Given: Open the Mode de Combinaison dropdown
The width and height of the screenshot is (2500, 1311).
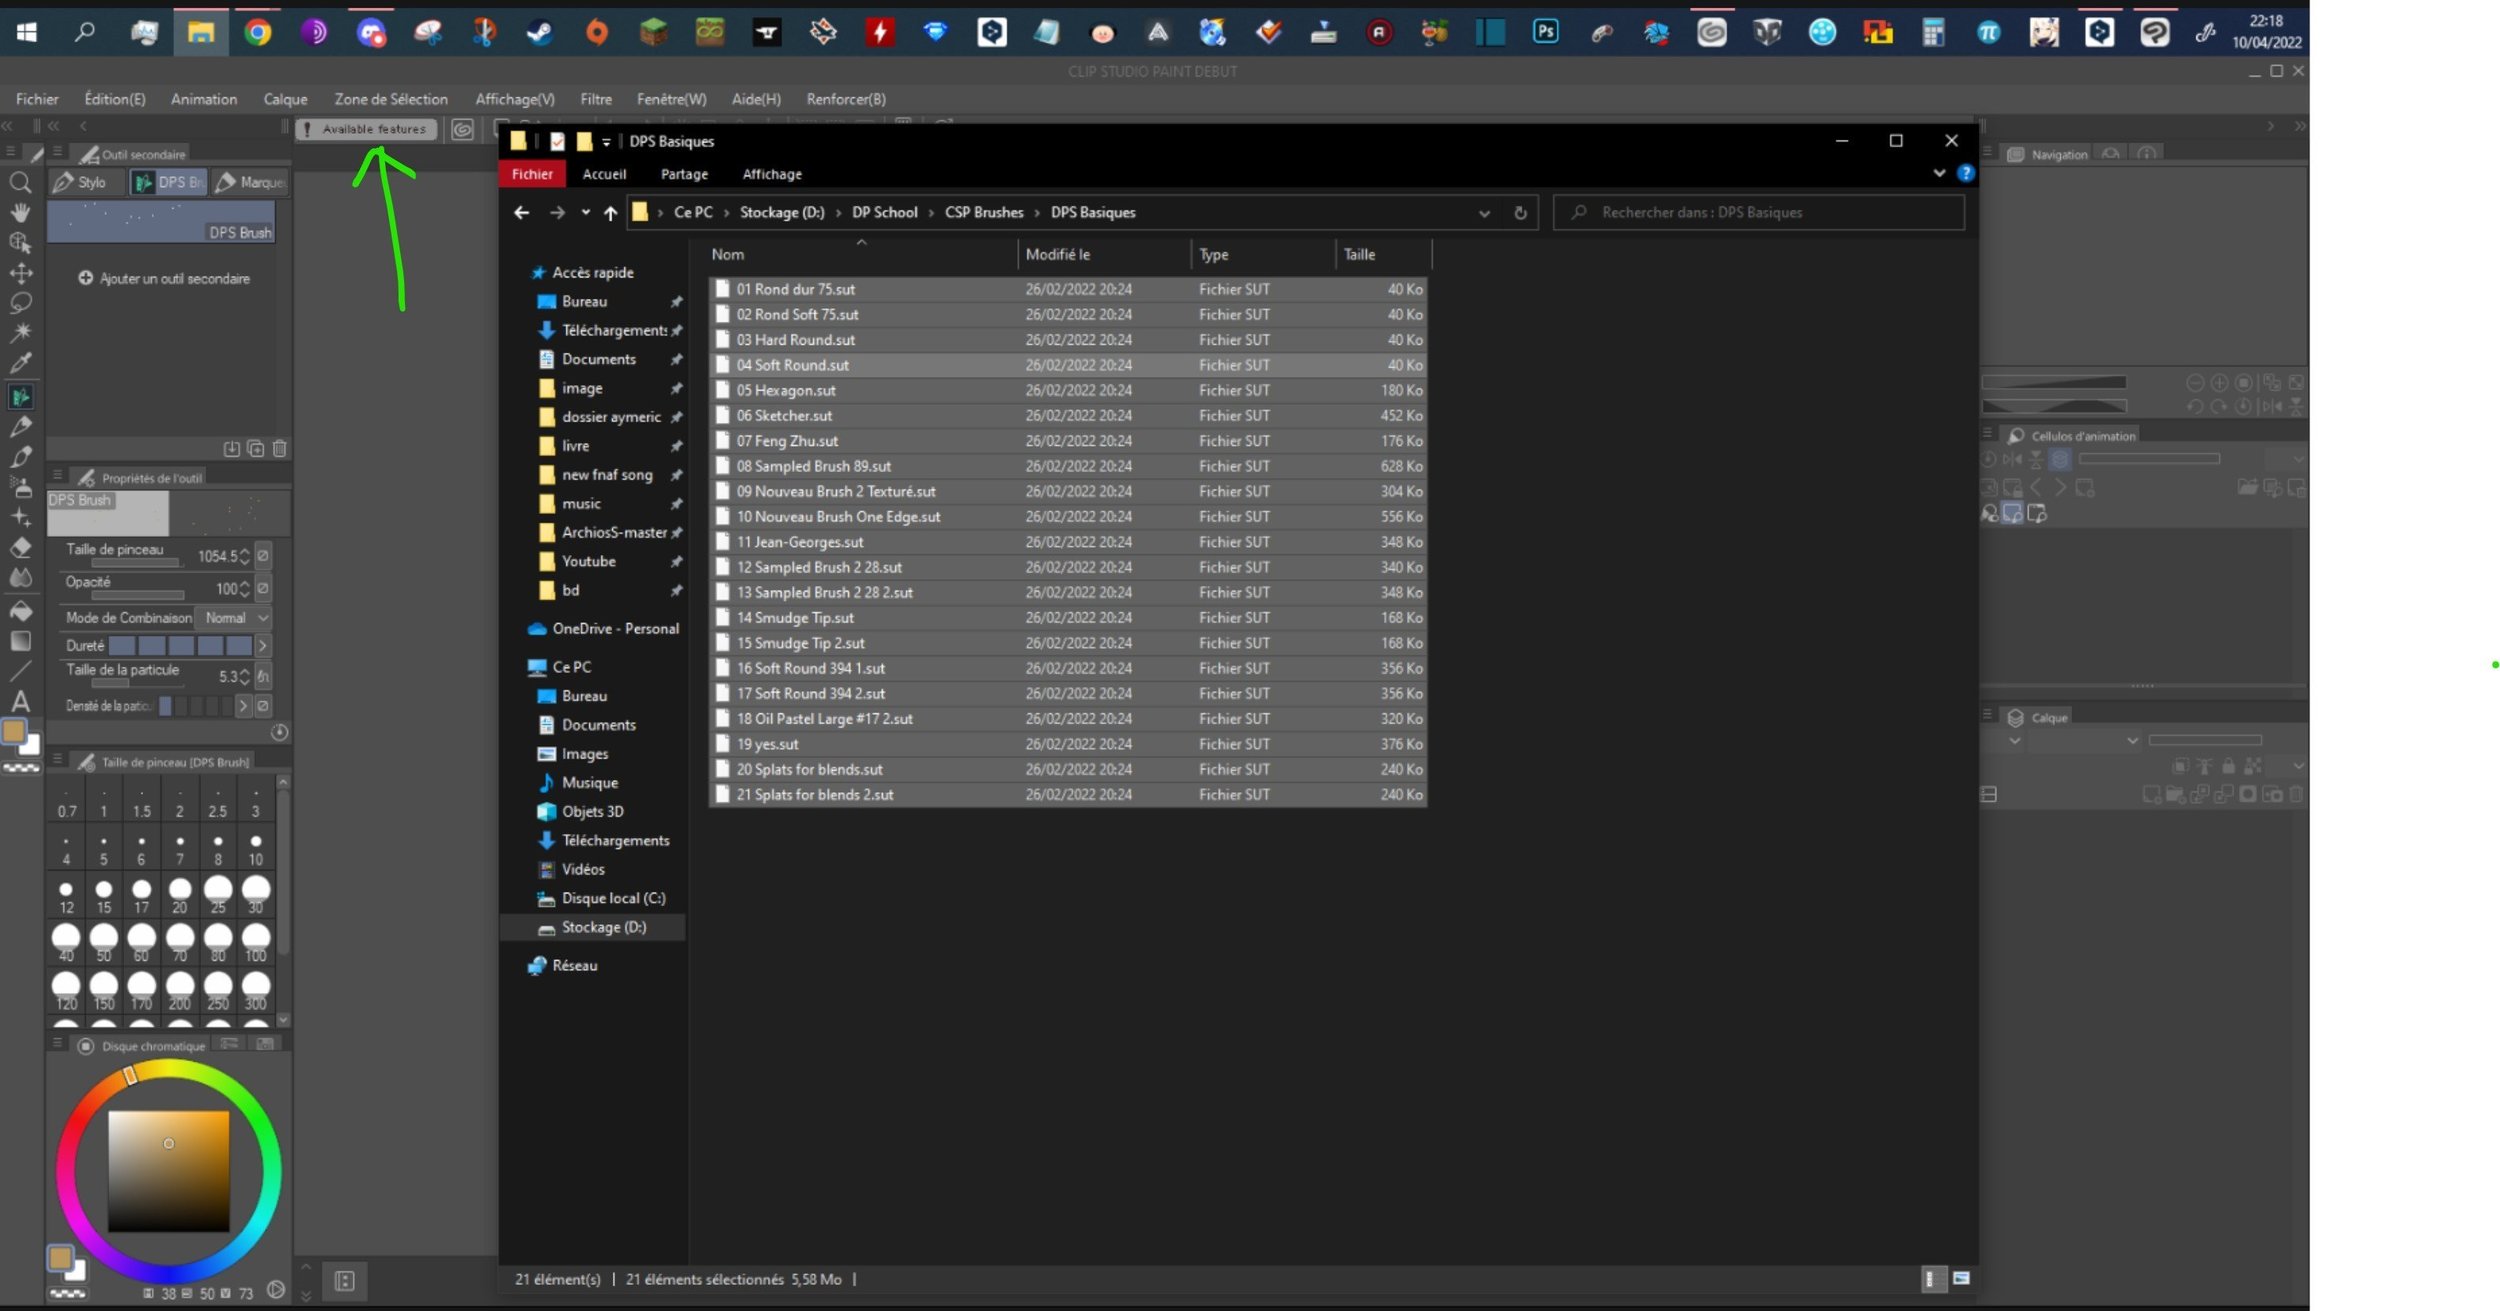Looking at the screenshot, I should [233, 618].
